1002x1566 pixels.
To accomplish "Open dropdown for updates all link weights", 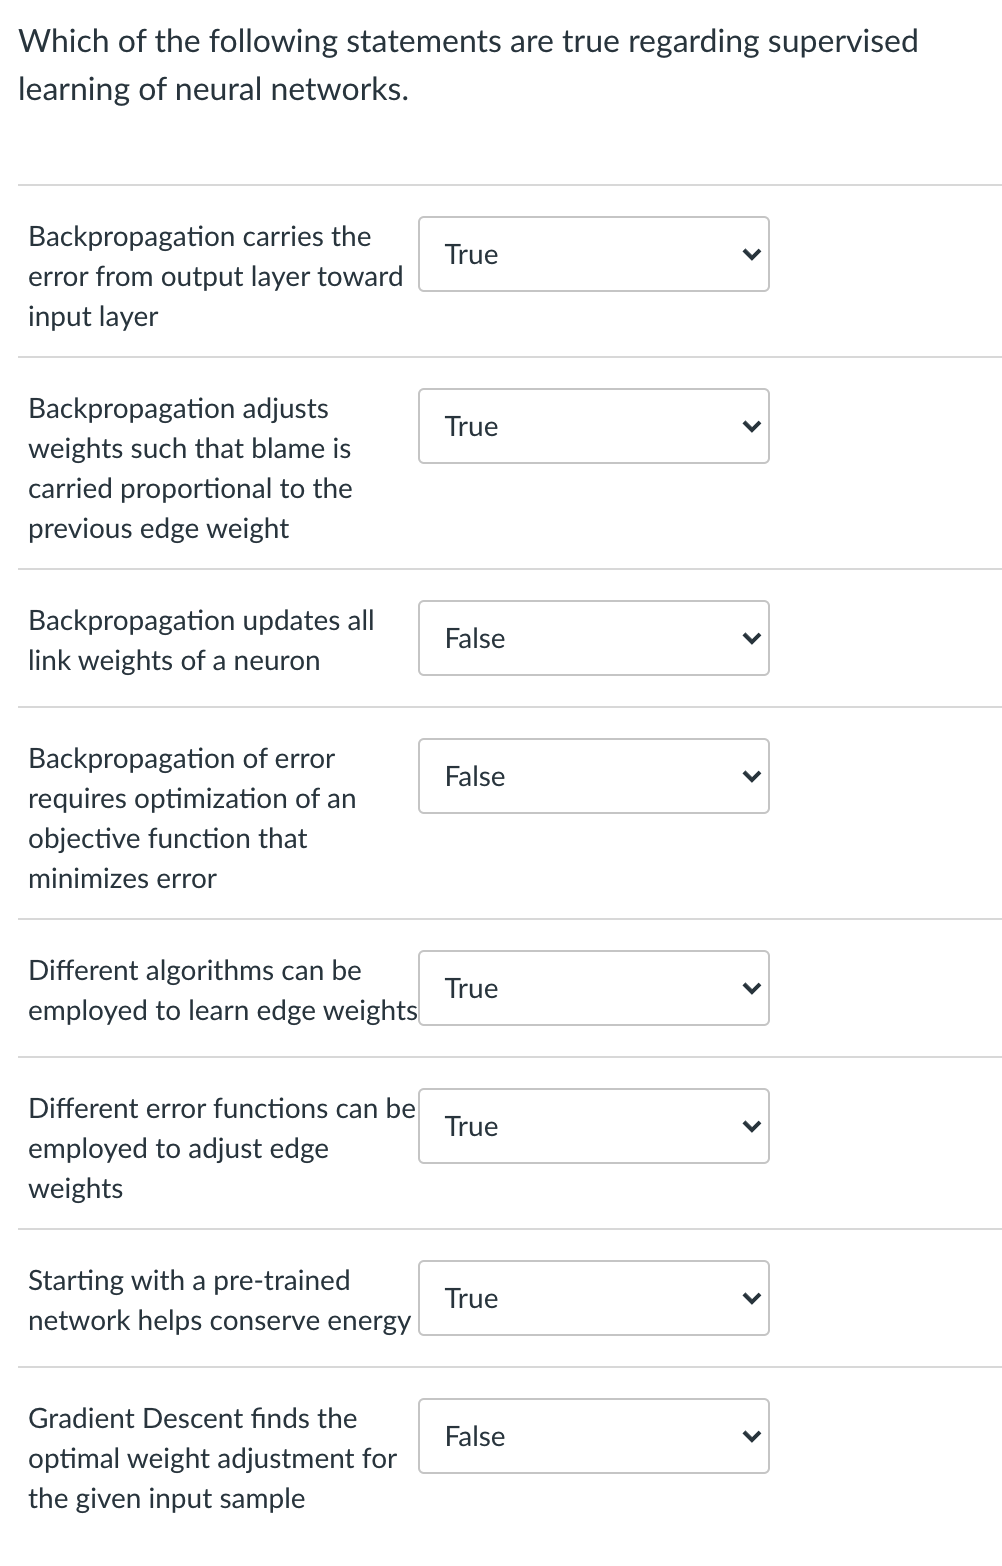I will pyautogui.click(x=593, y=638).
